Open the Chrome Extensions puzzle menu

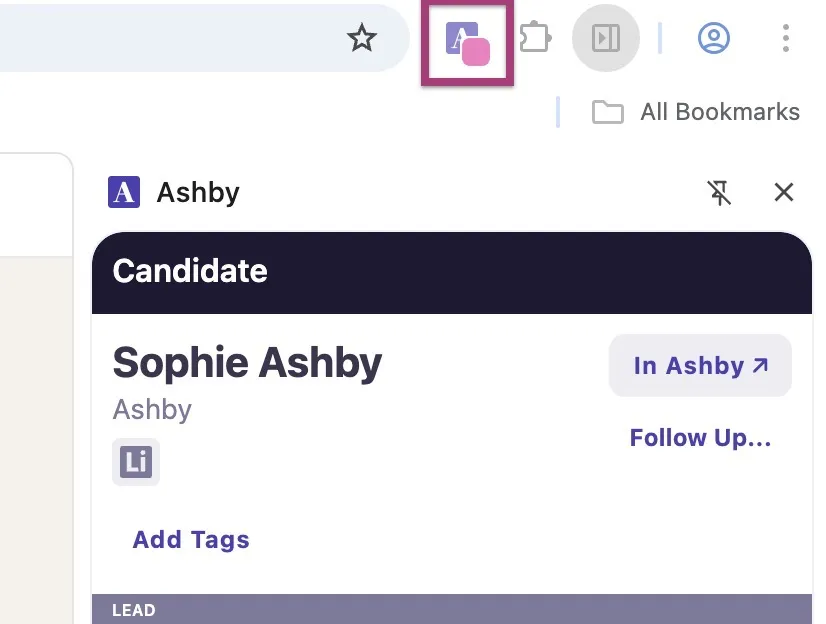pos(535,37)
